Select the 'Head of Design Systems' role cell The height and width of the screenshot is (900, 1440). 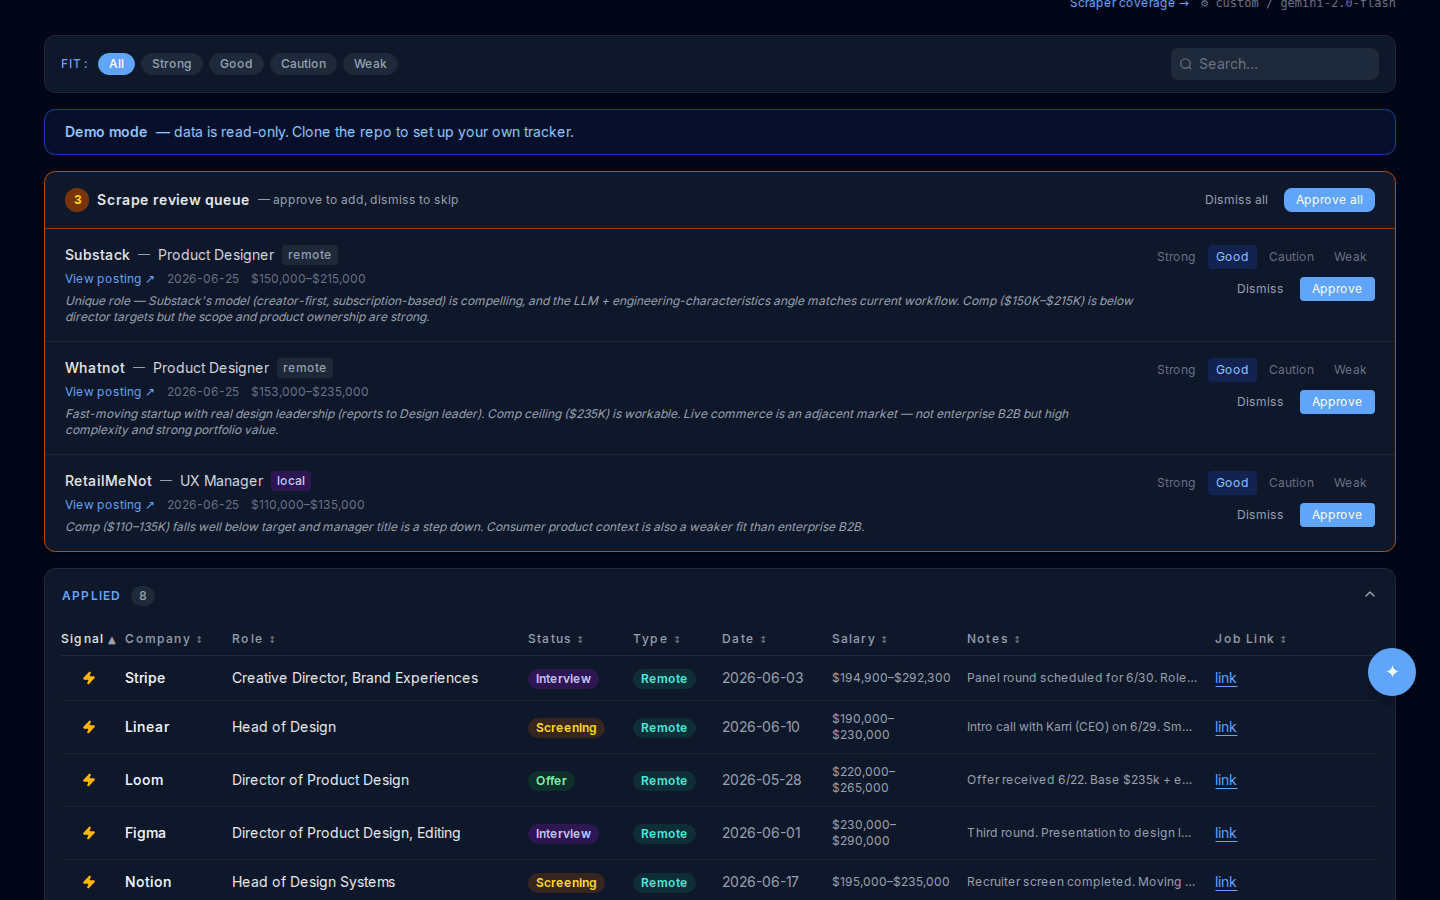point(314,882)
